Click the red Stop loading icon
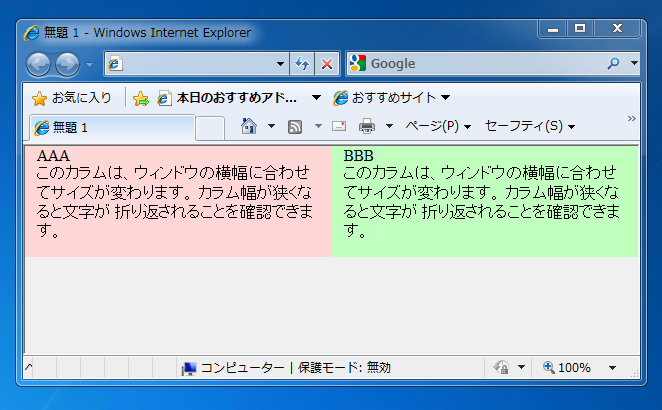The image size is (662, 410). tap(327, 64)
